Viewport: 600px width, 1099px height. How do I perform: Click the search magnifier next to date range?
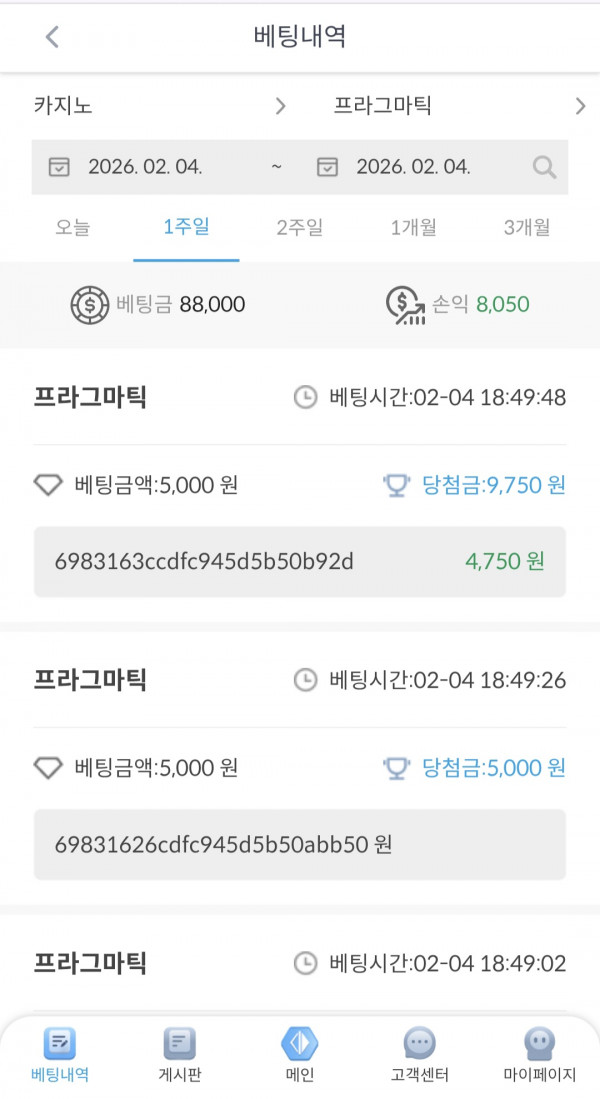click(x=544, y=167)
